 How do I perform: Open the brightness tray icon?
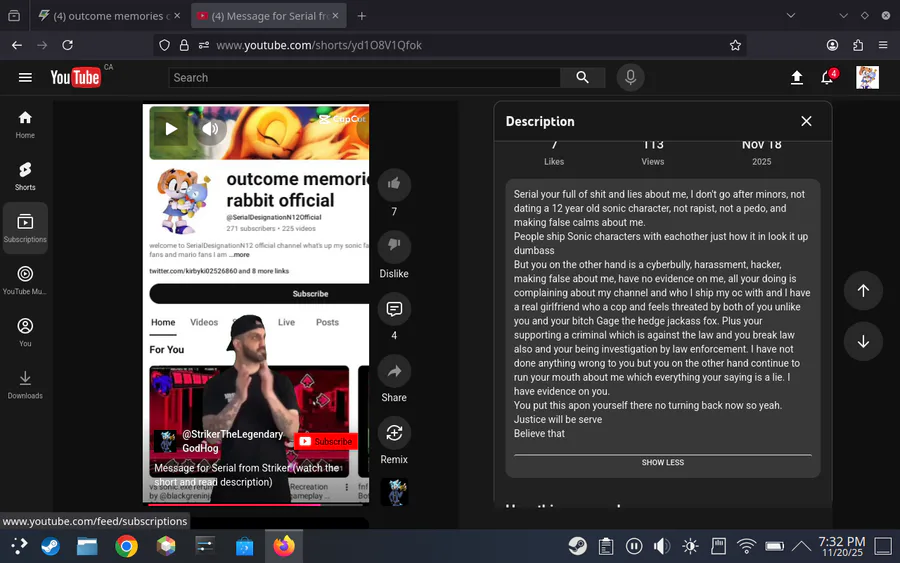click(x=690, y=546)
